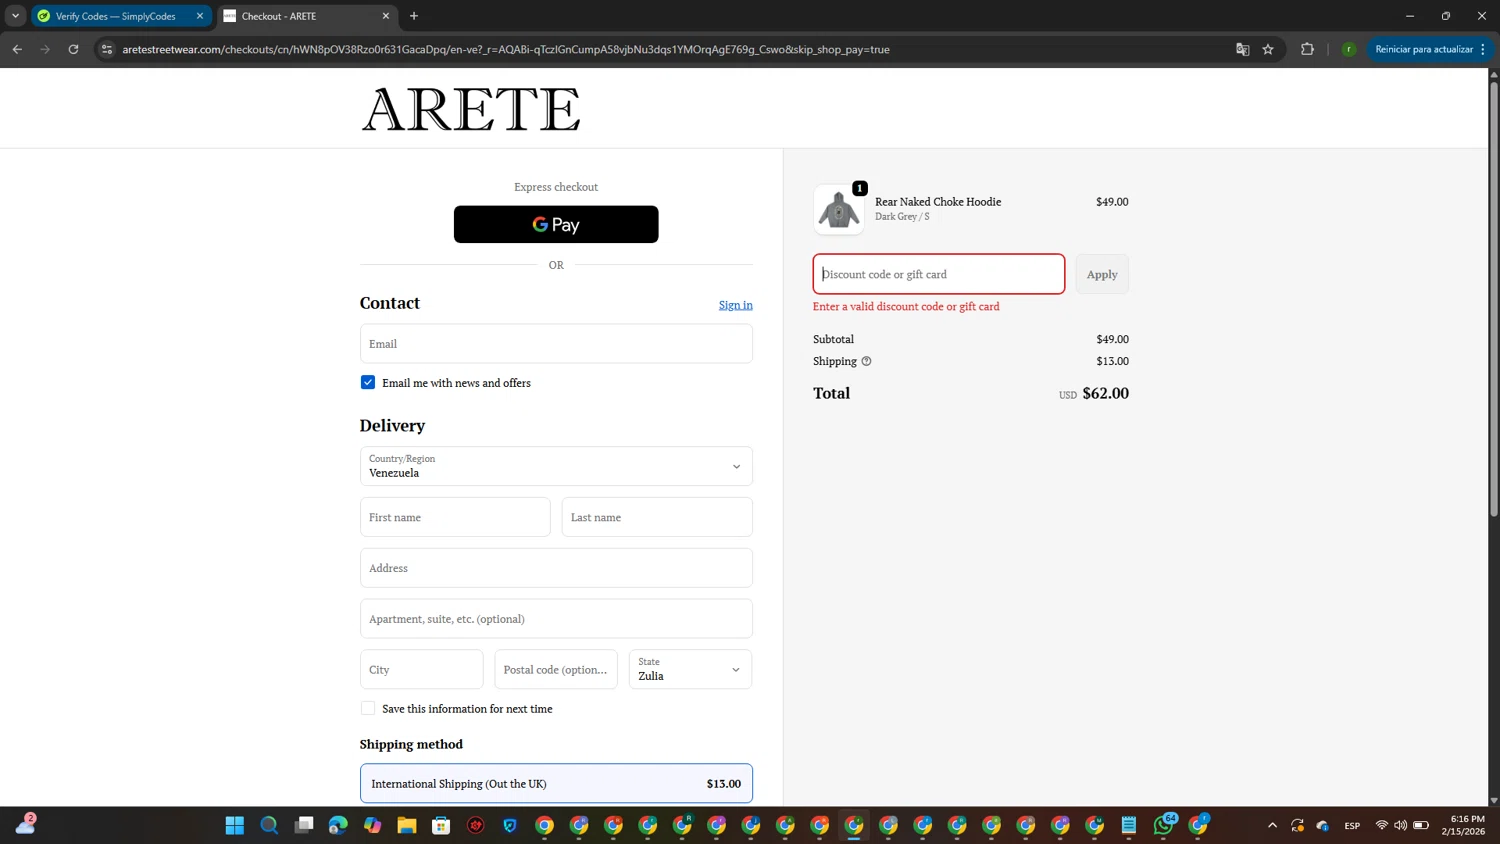The height and width of the screenshot is (844, 1500).
Task: Open Task View on the taskbar
Action: point(304,825)
